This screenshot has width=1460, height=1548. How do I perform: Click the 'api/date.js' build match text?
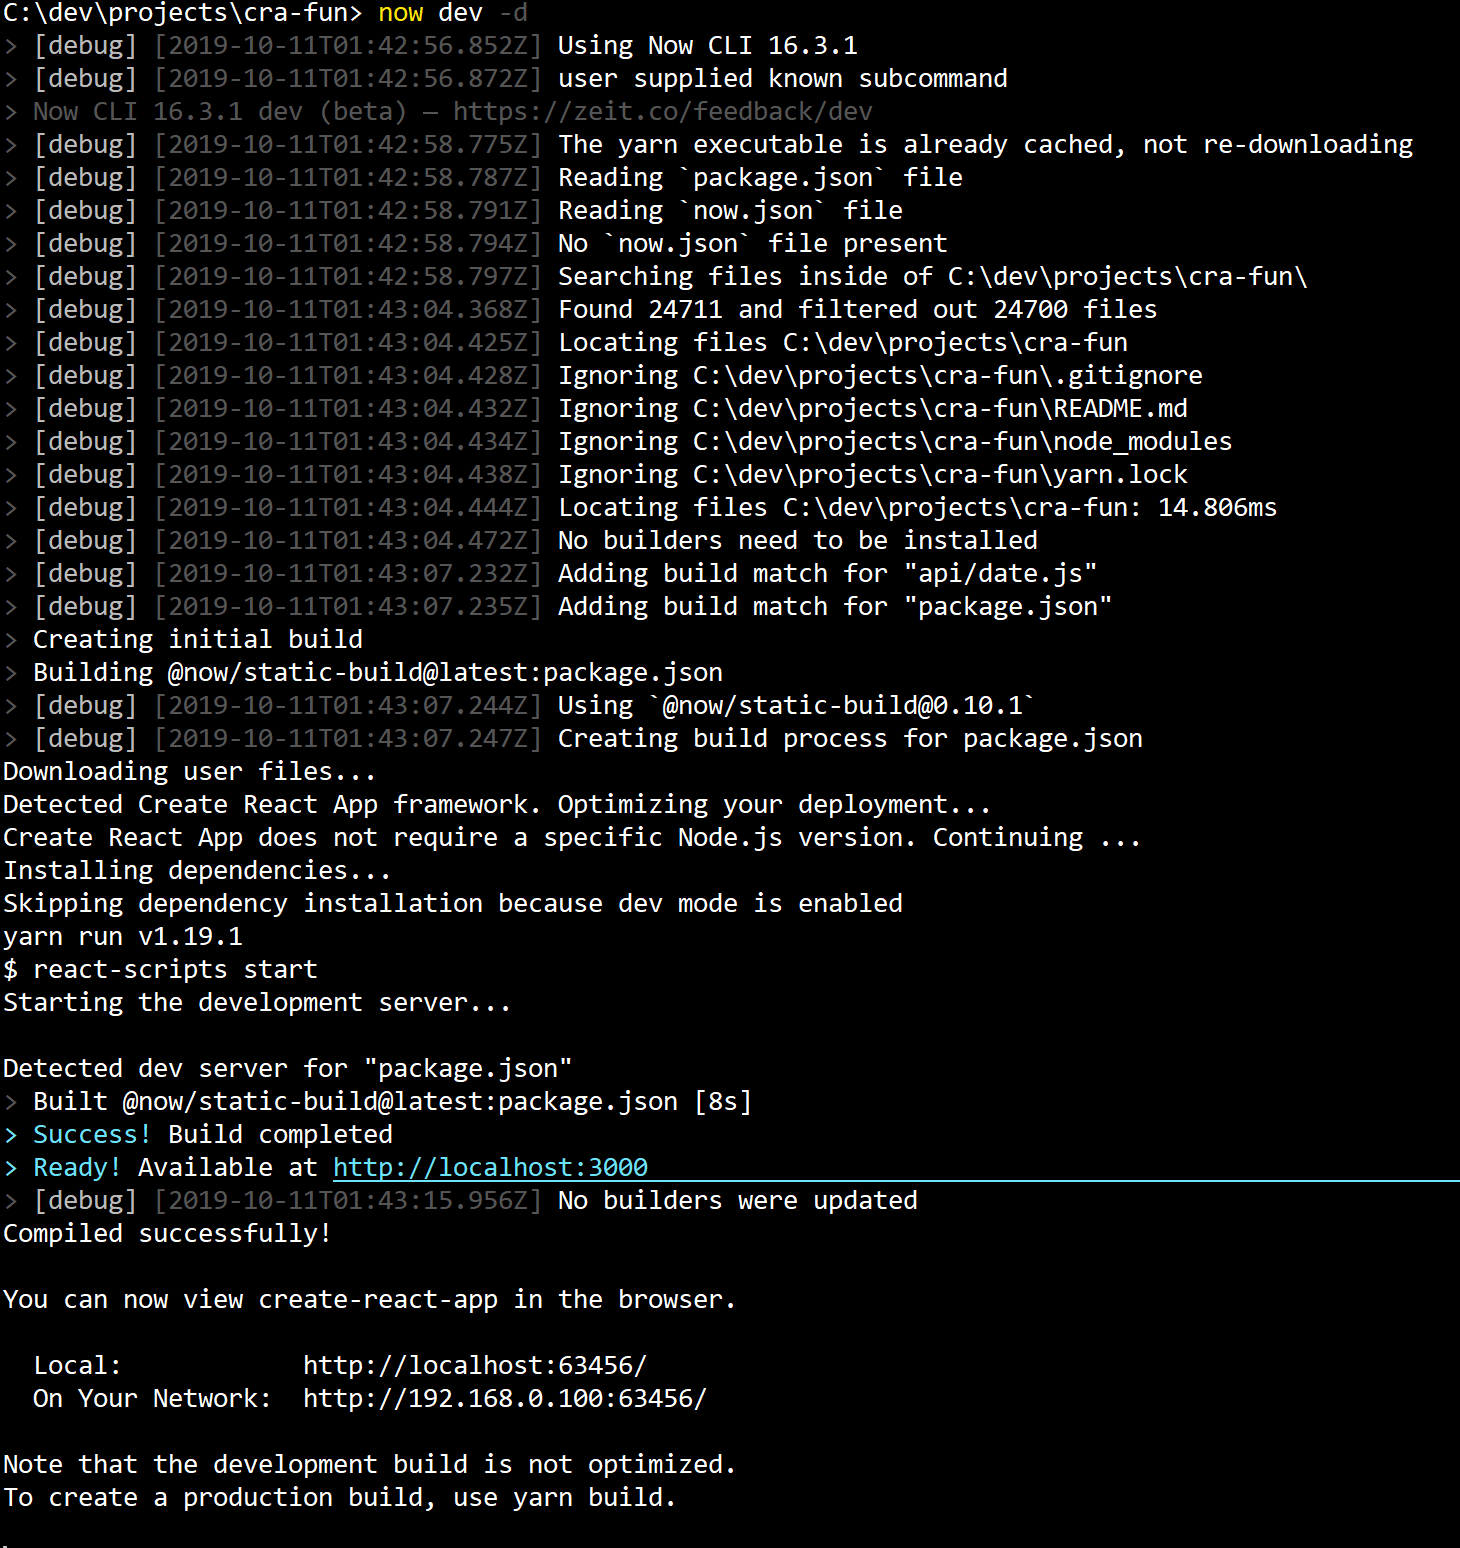pos(998,572)
